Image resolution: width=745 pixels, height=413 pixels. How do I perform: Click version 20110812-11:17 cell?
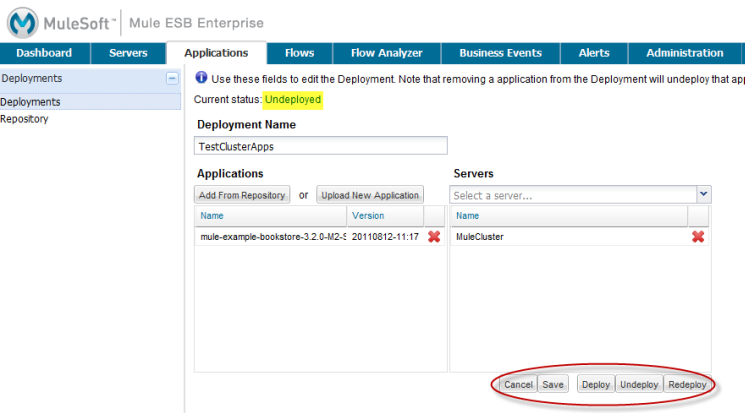pyautogui.click(x=385, y=237)
